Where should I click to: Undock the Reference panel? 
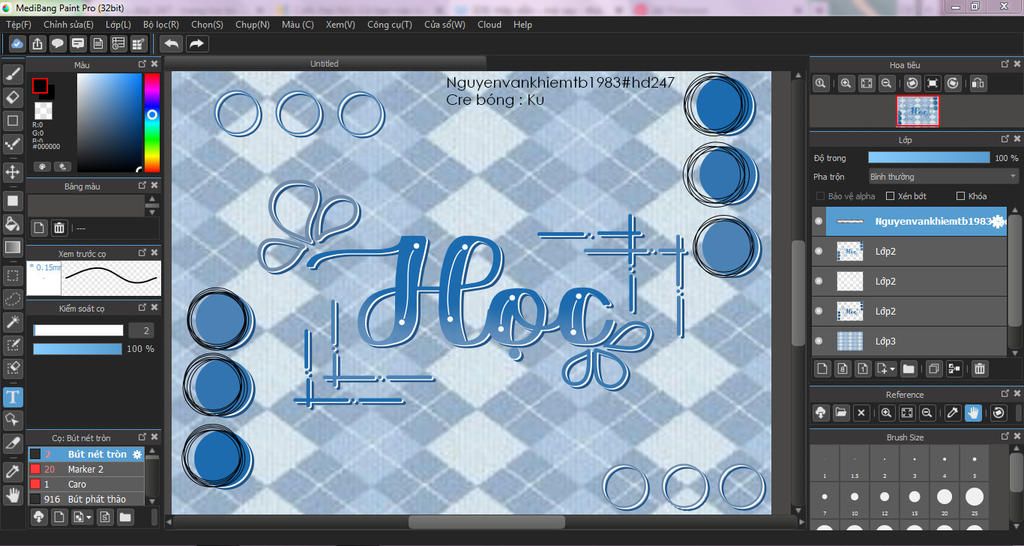[1006, 393]
